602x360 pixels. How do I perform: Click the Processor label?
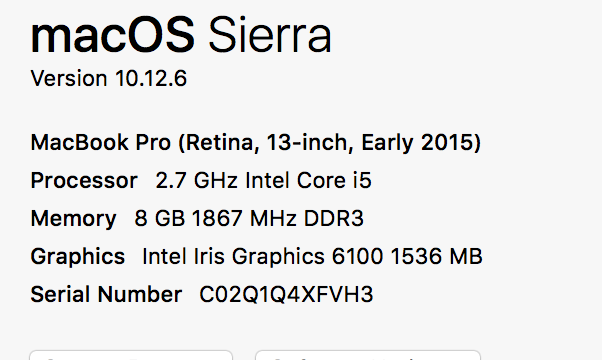(84, 180)
